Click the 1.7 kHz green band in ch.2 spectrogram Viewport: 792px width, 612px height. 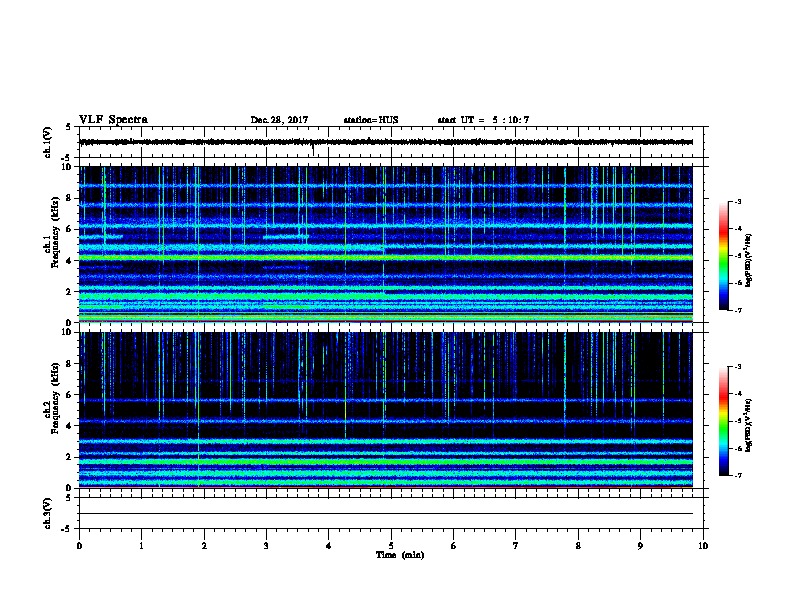point(386,462)
